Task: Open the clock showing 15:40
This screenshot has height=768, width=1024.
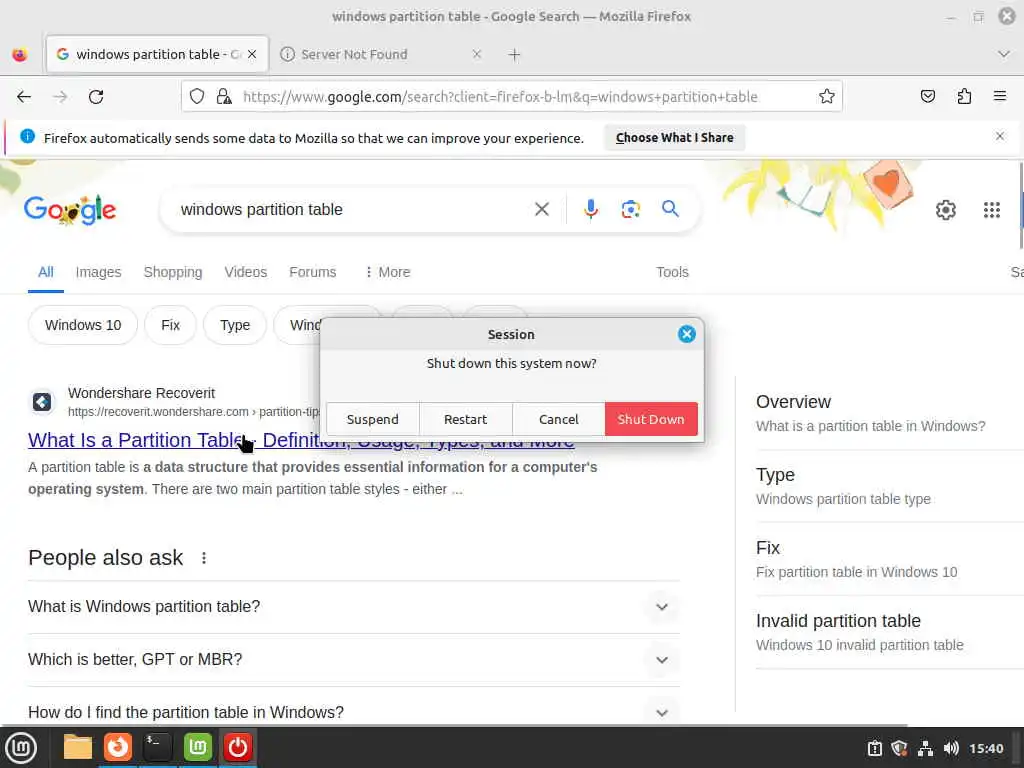Action: point(986,748)
